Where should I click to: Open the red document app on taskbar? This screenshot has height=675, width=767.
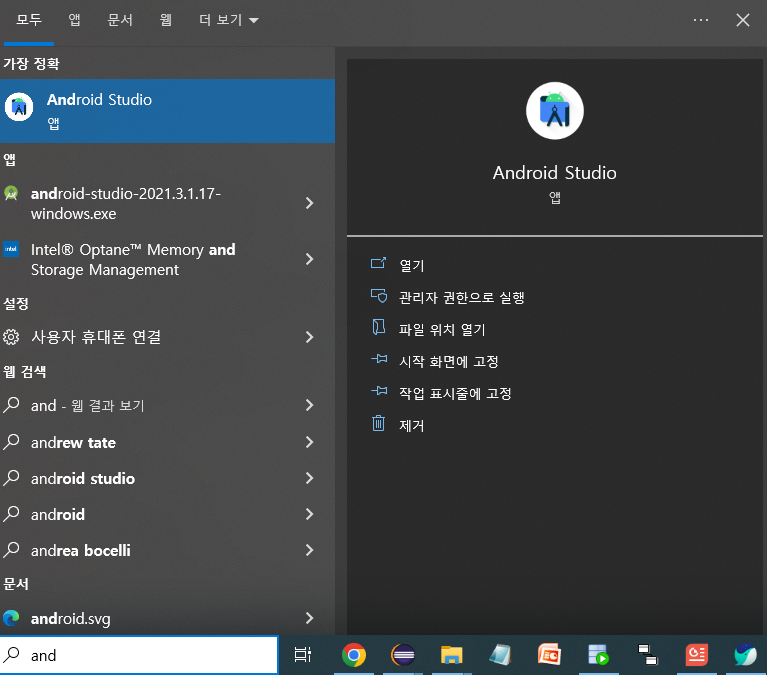pos(697,655)
